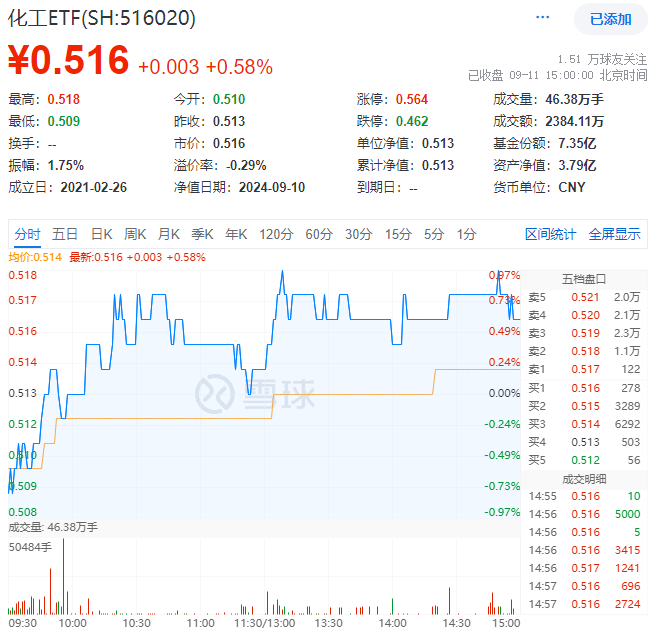Image resolution: width=654 pixels, height=631 pixels.
Task: Toggle the 已添加 watchlist button
Action: click(610, 19)
